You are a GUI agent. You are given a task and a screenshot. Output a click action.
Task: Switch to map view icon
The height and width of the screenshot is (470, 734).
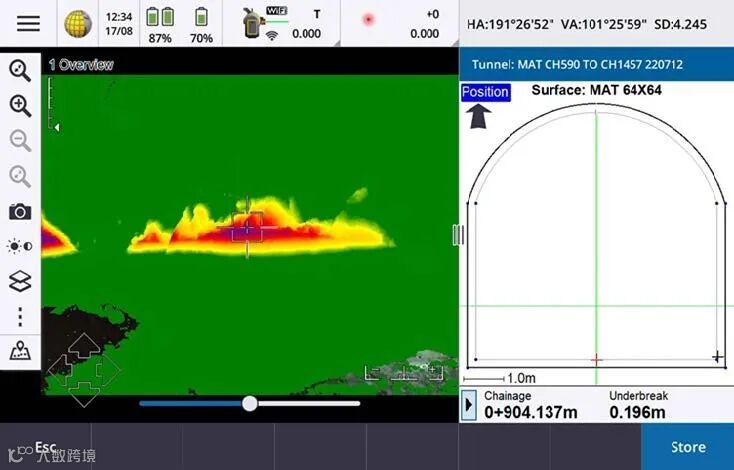pyautogui.click(x=20, y=351)
